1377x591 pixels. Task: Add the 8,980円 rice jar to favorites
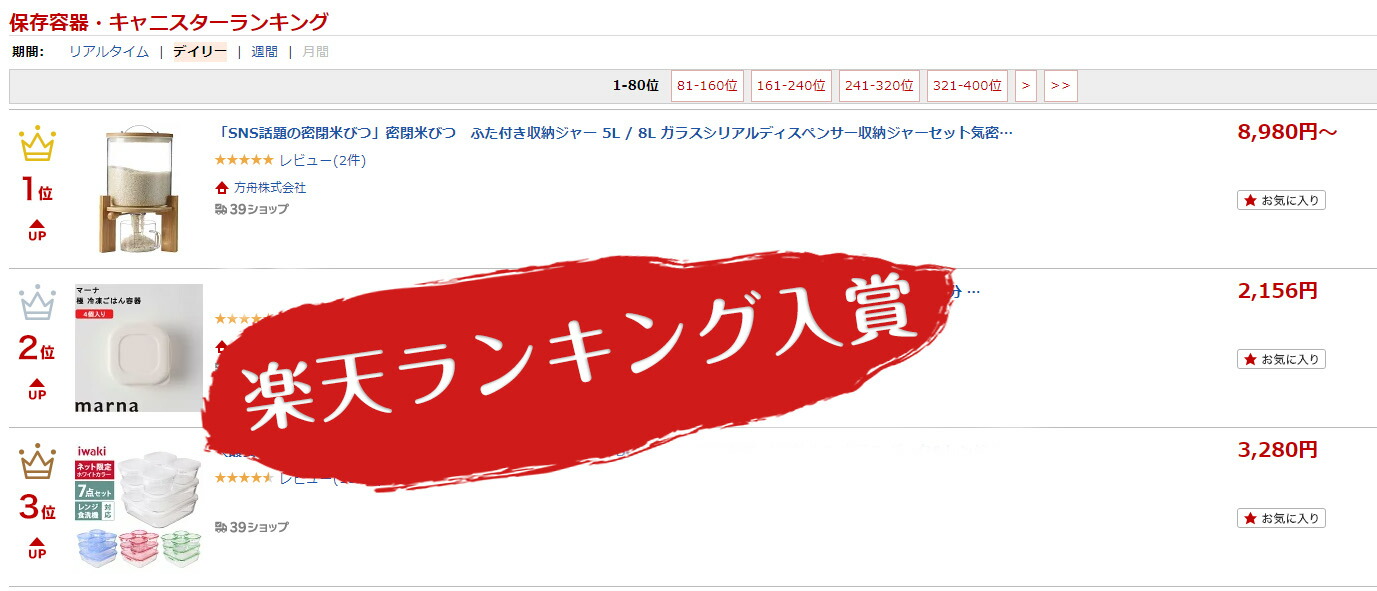(x=1281, y=200)
